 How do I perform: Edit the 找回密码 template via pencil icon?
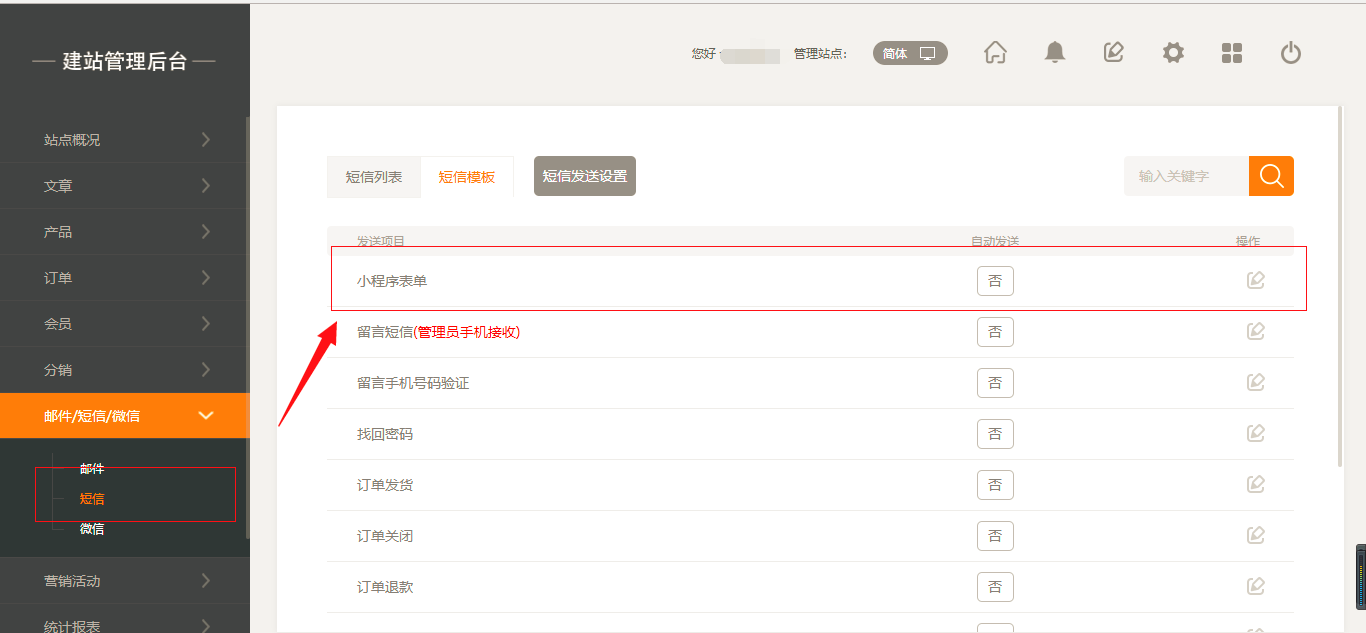pos(1256,434)
